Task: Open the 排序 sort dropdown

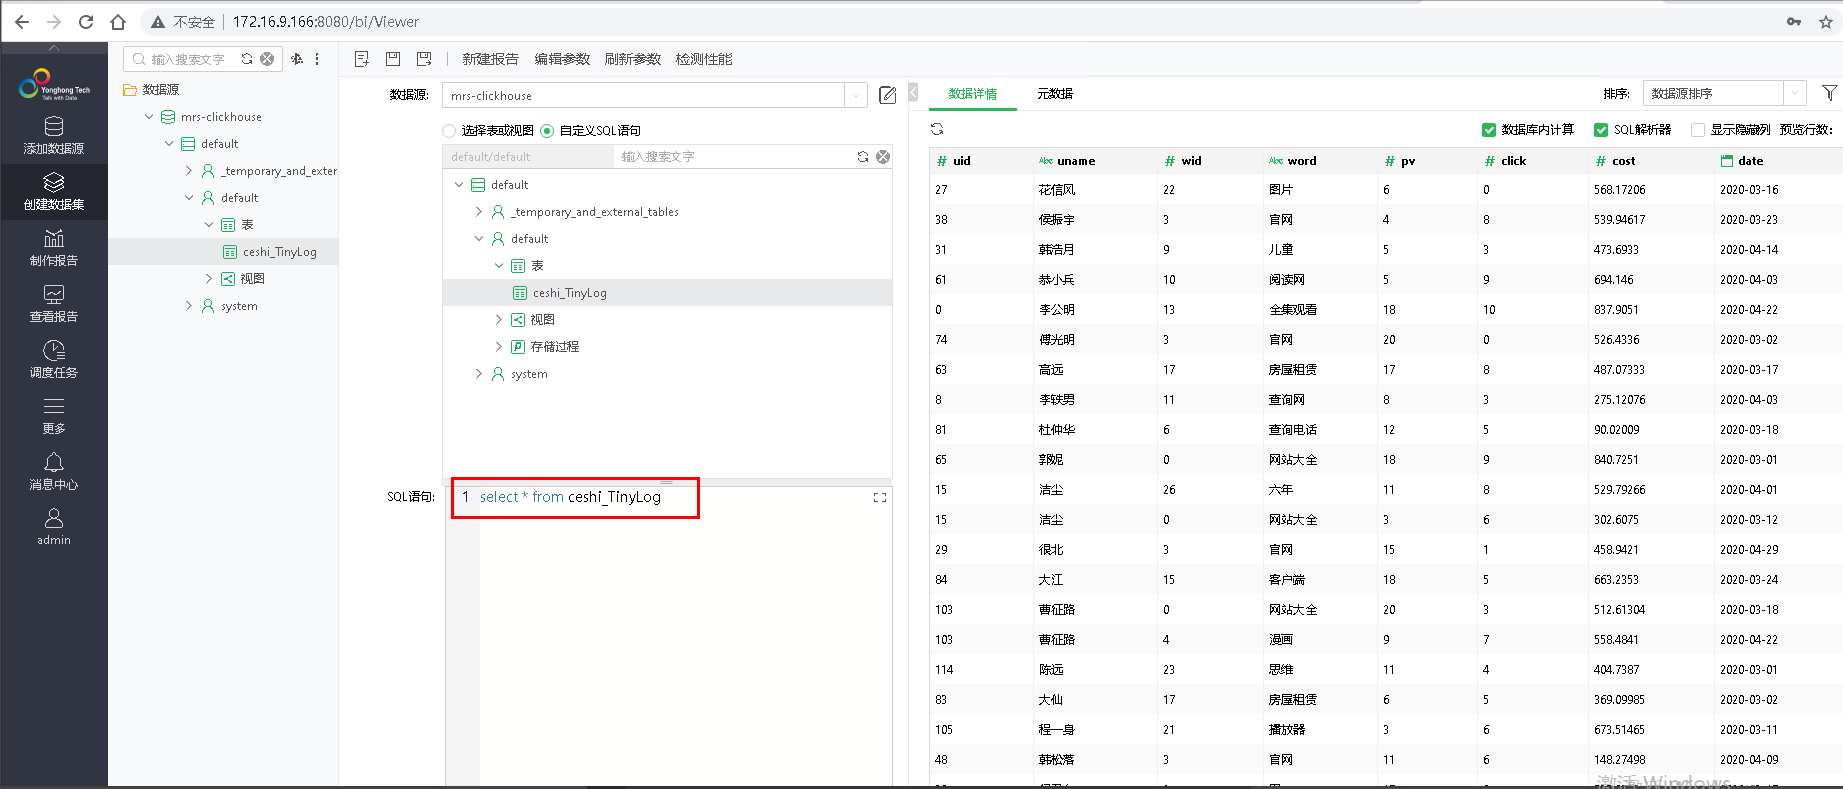Action: [1795, 93]
